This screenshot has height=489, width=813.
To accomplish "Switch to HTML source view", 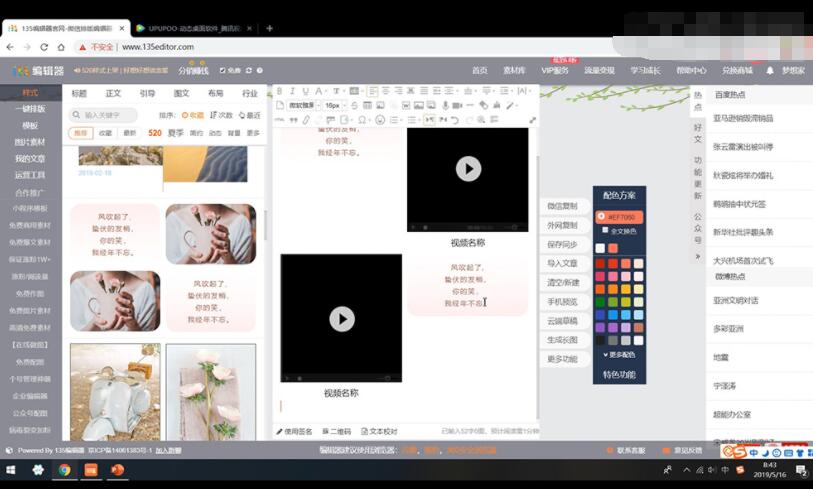I will pyautogui.click(x=279, y=120).
